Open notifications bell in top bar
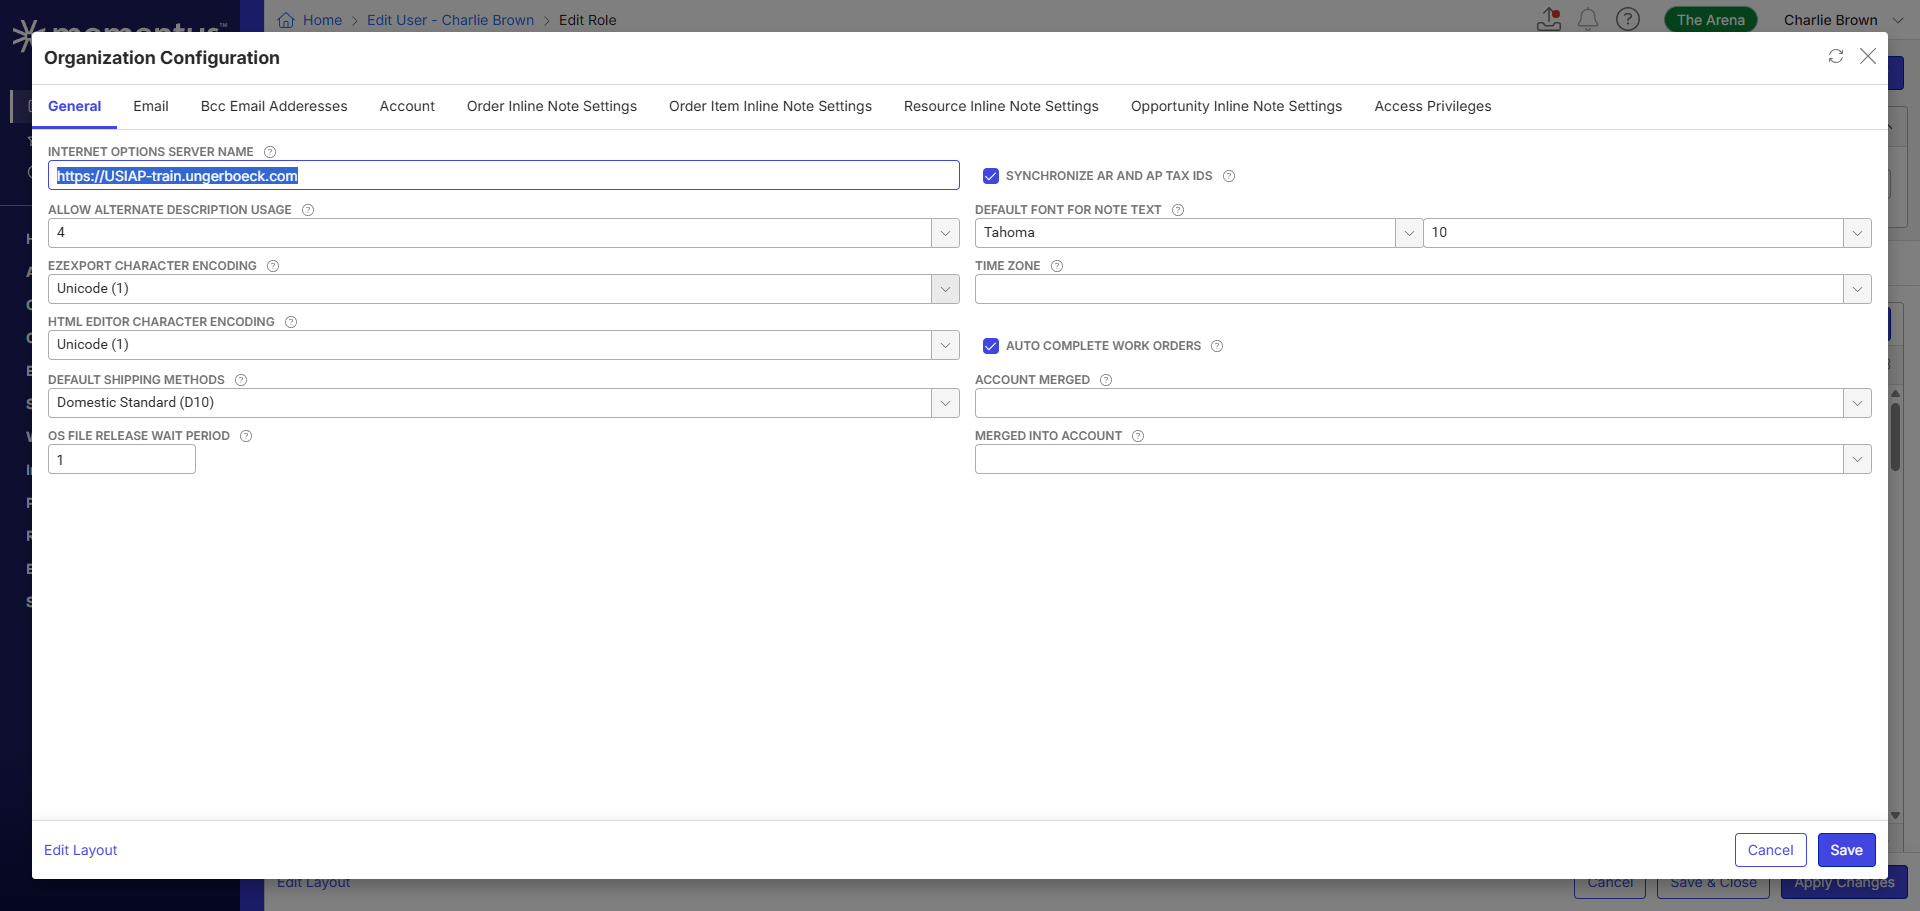 point(1588,19)
